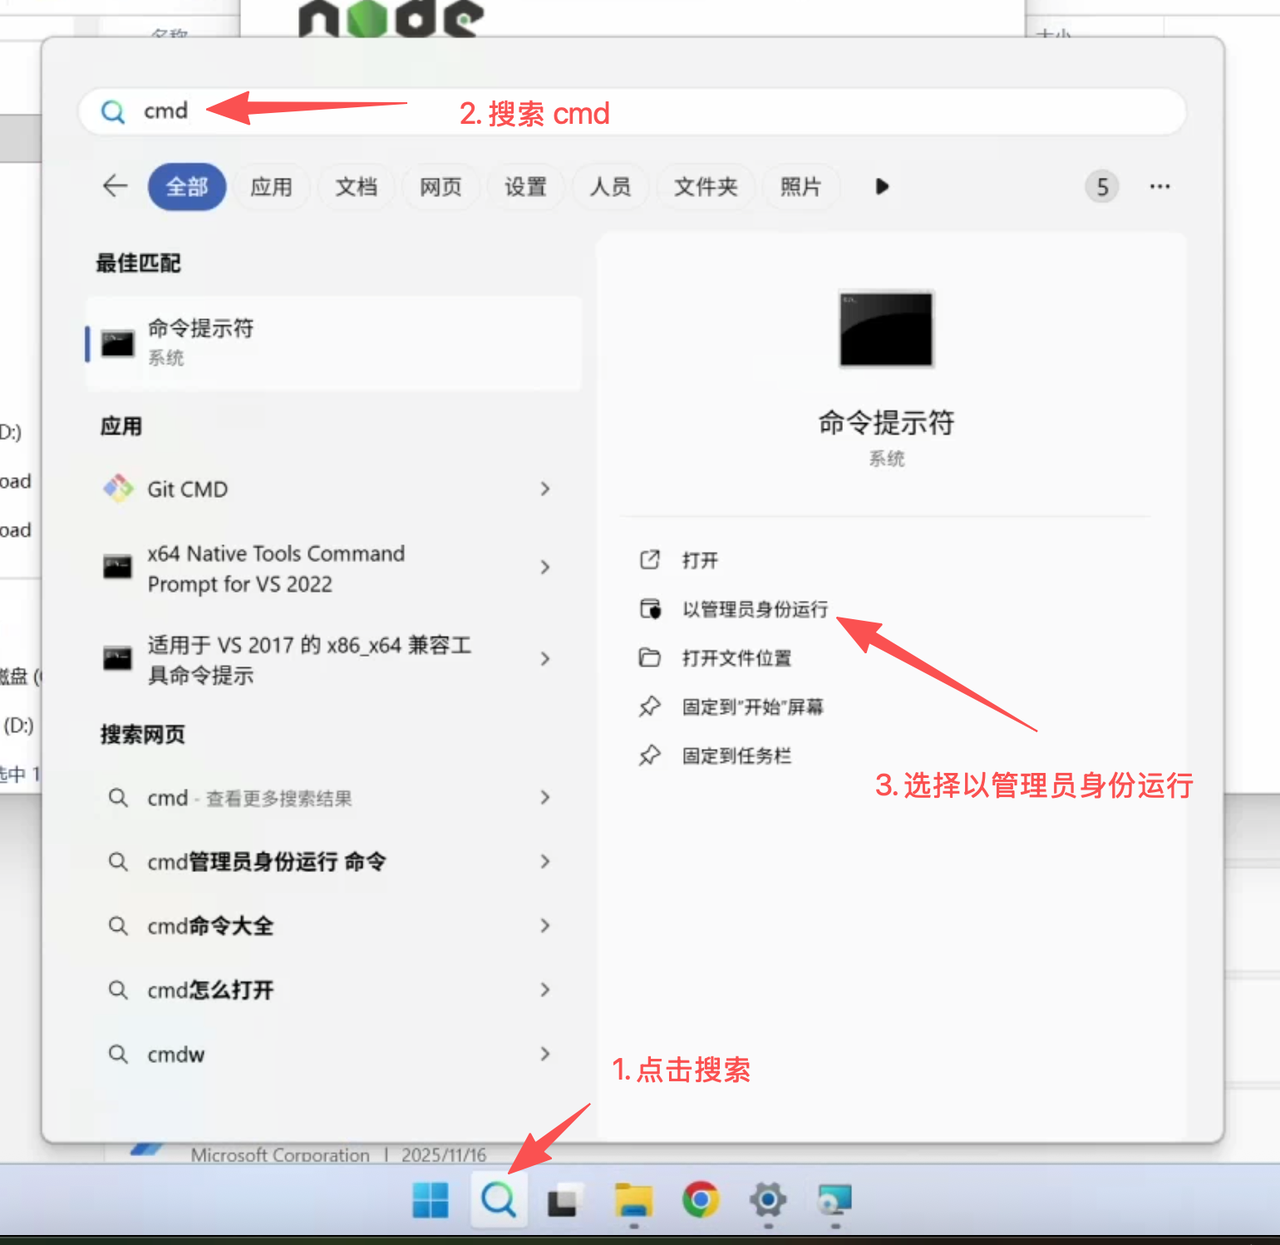Expand the Git CMD result chevron
Screen dimensions: 1280x1245
tap(545, 489)
